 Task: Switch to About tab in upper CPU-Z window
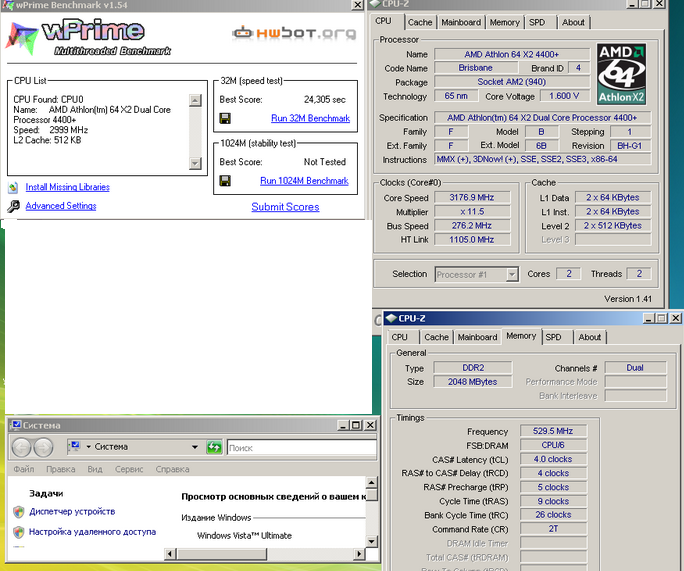pyautogui.click(x=573, y=22)
